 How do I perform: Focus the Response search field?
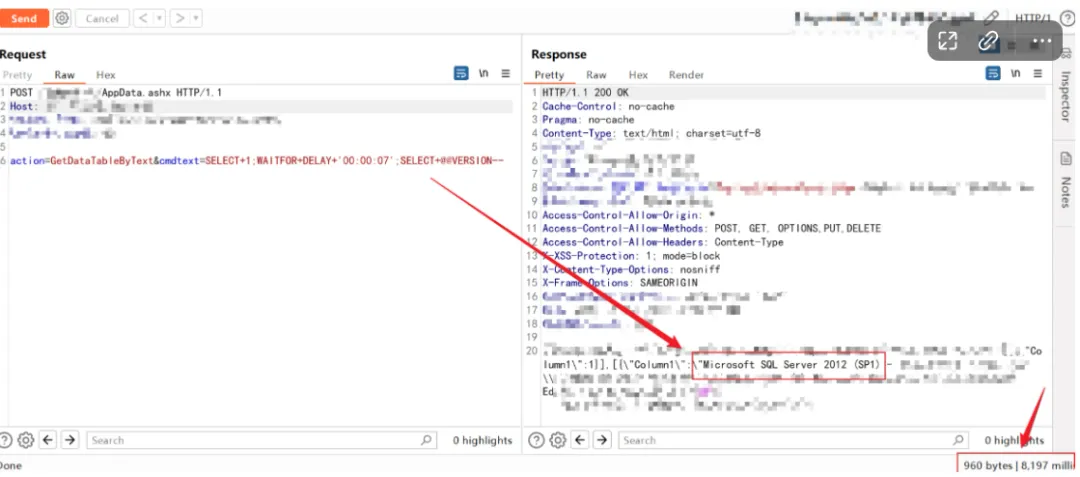(793, 440)
